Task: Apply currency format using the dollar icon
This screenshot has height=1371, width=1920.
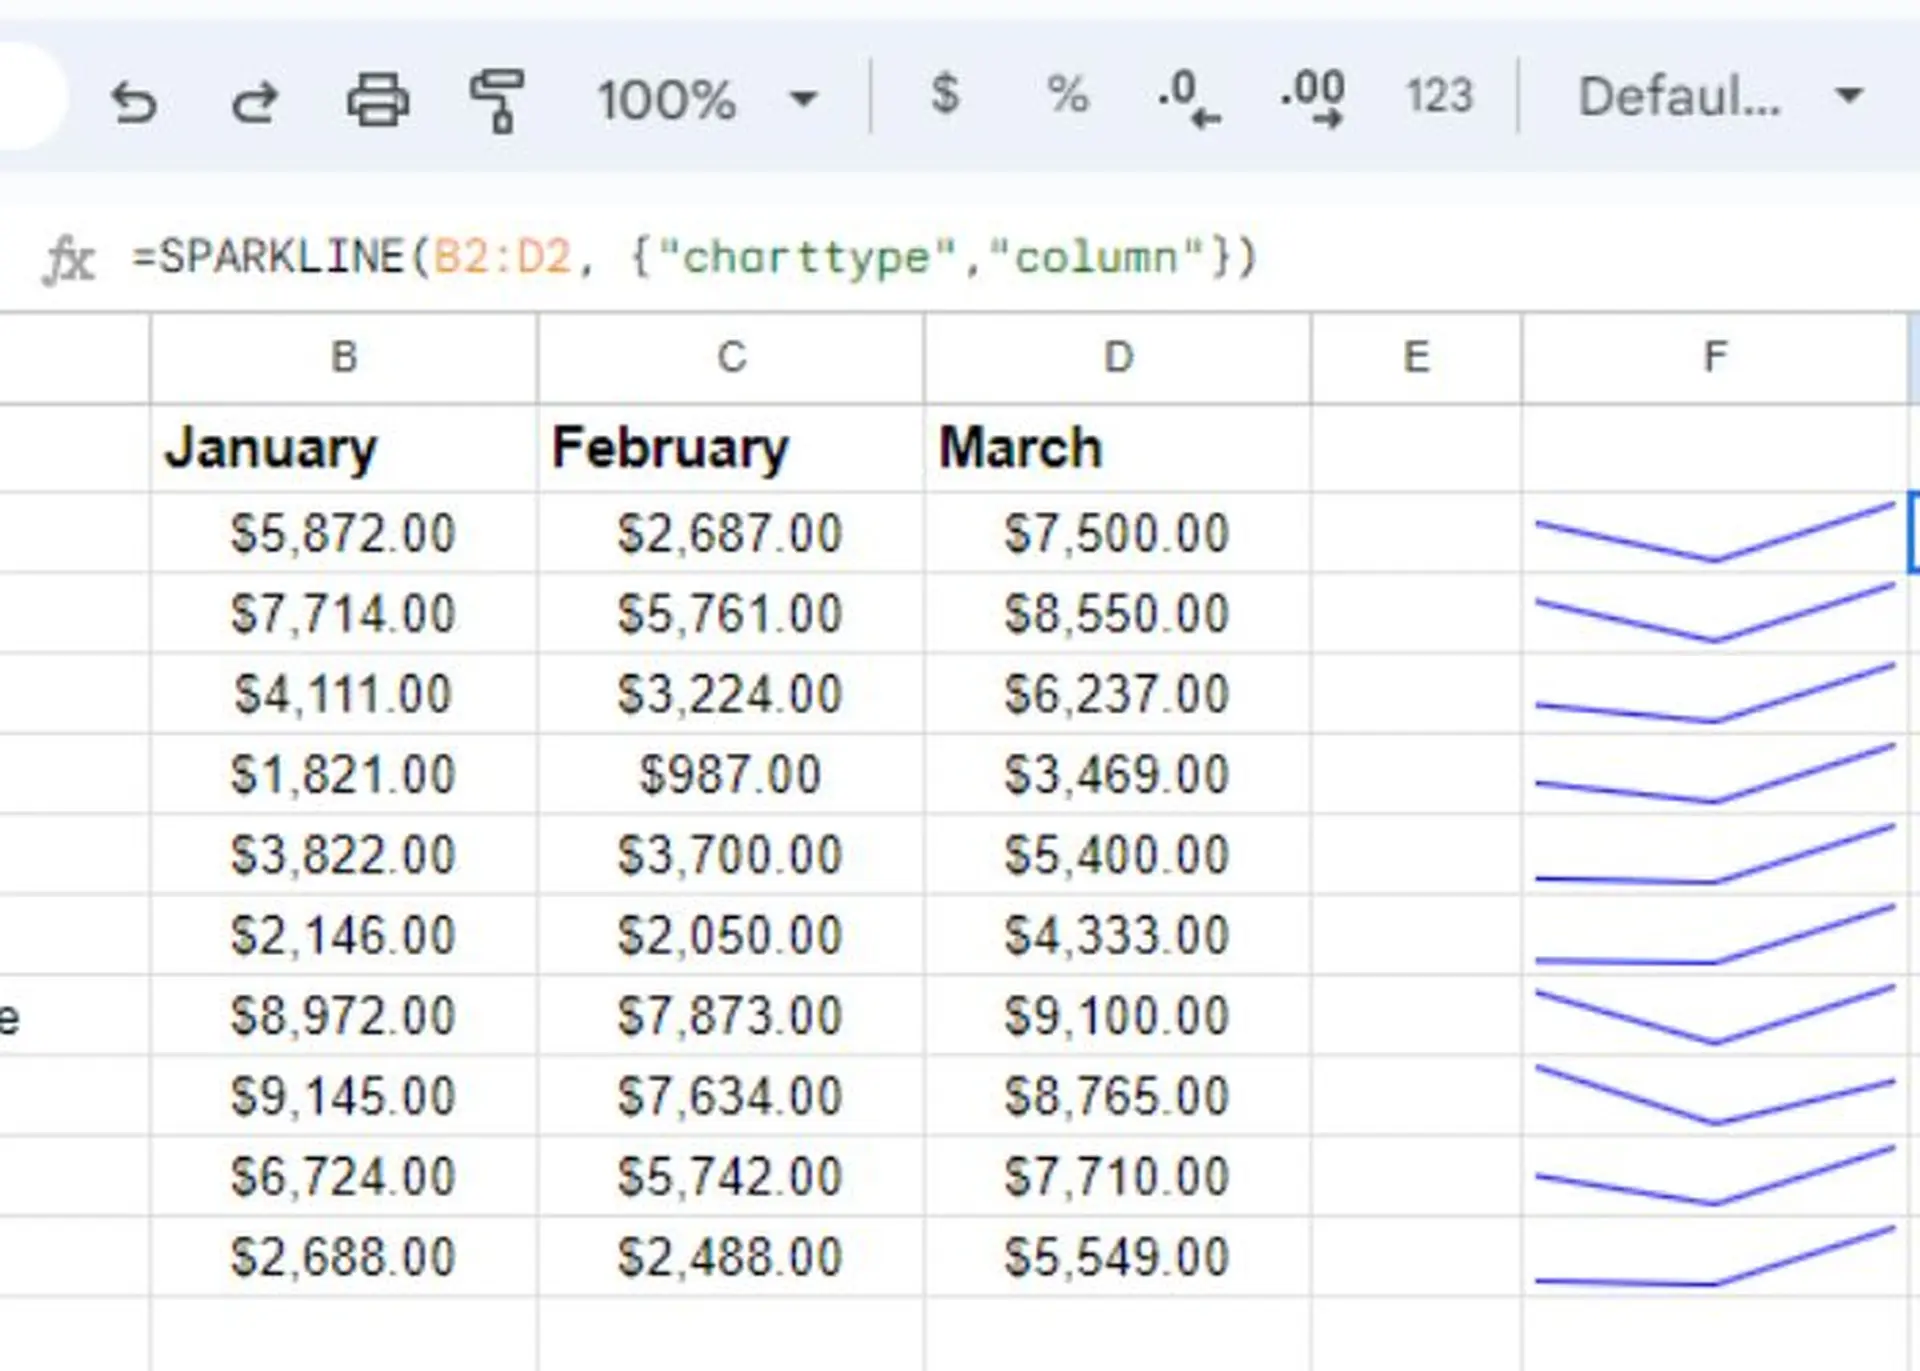Action: 944,97
